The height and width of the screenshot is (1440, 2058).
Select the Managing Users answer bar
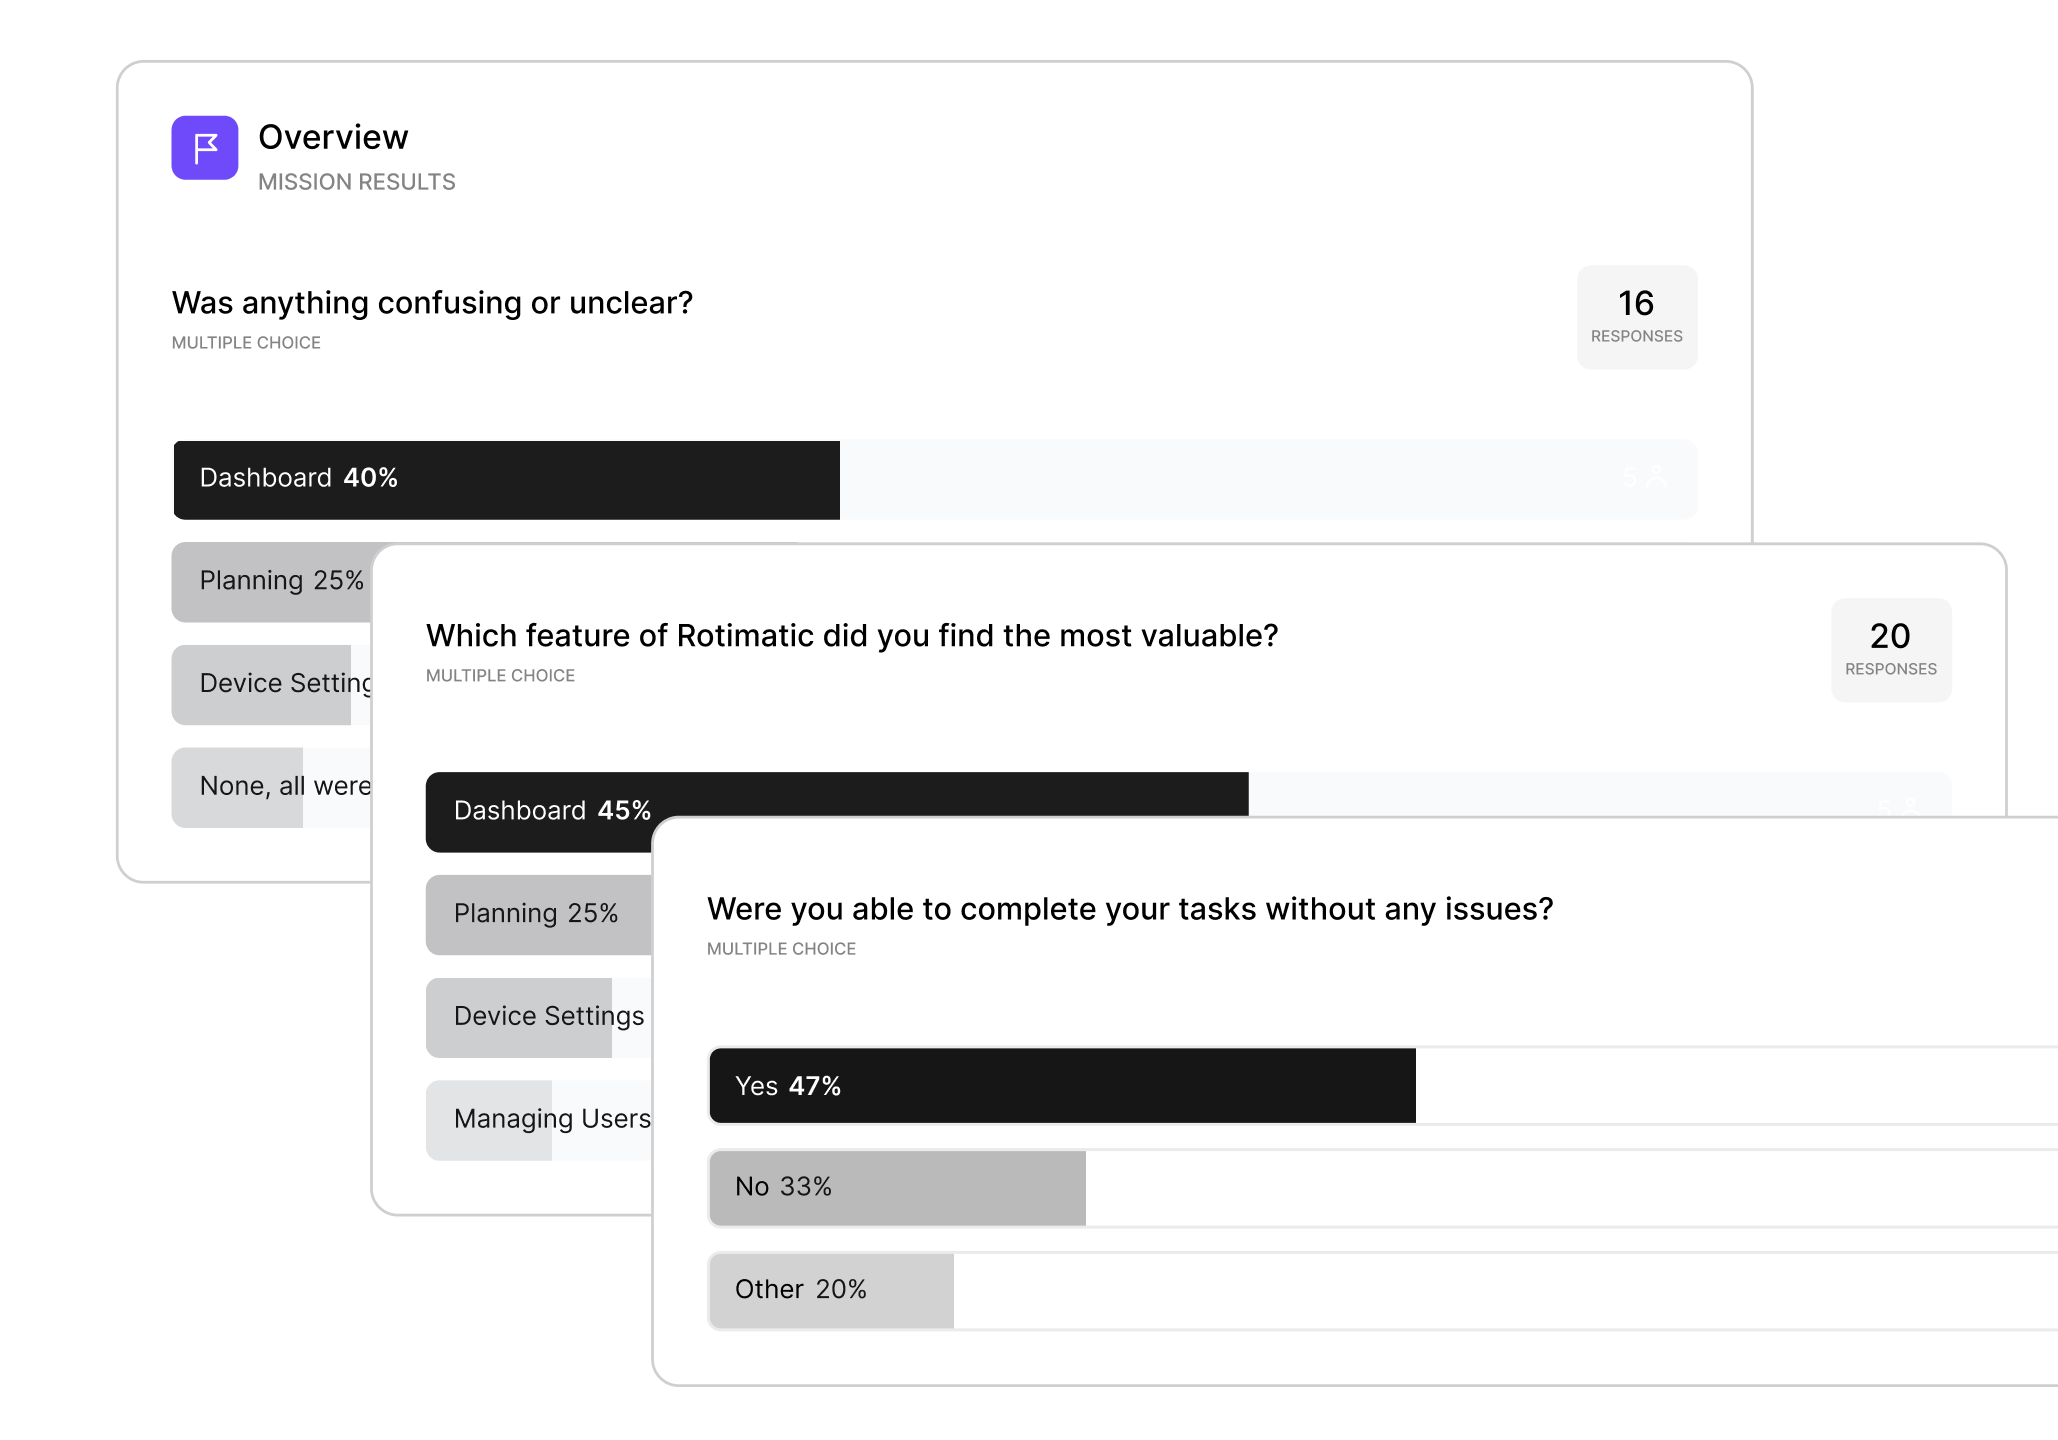(x=539, y=1120)
